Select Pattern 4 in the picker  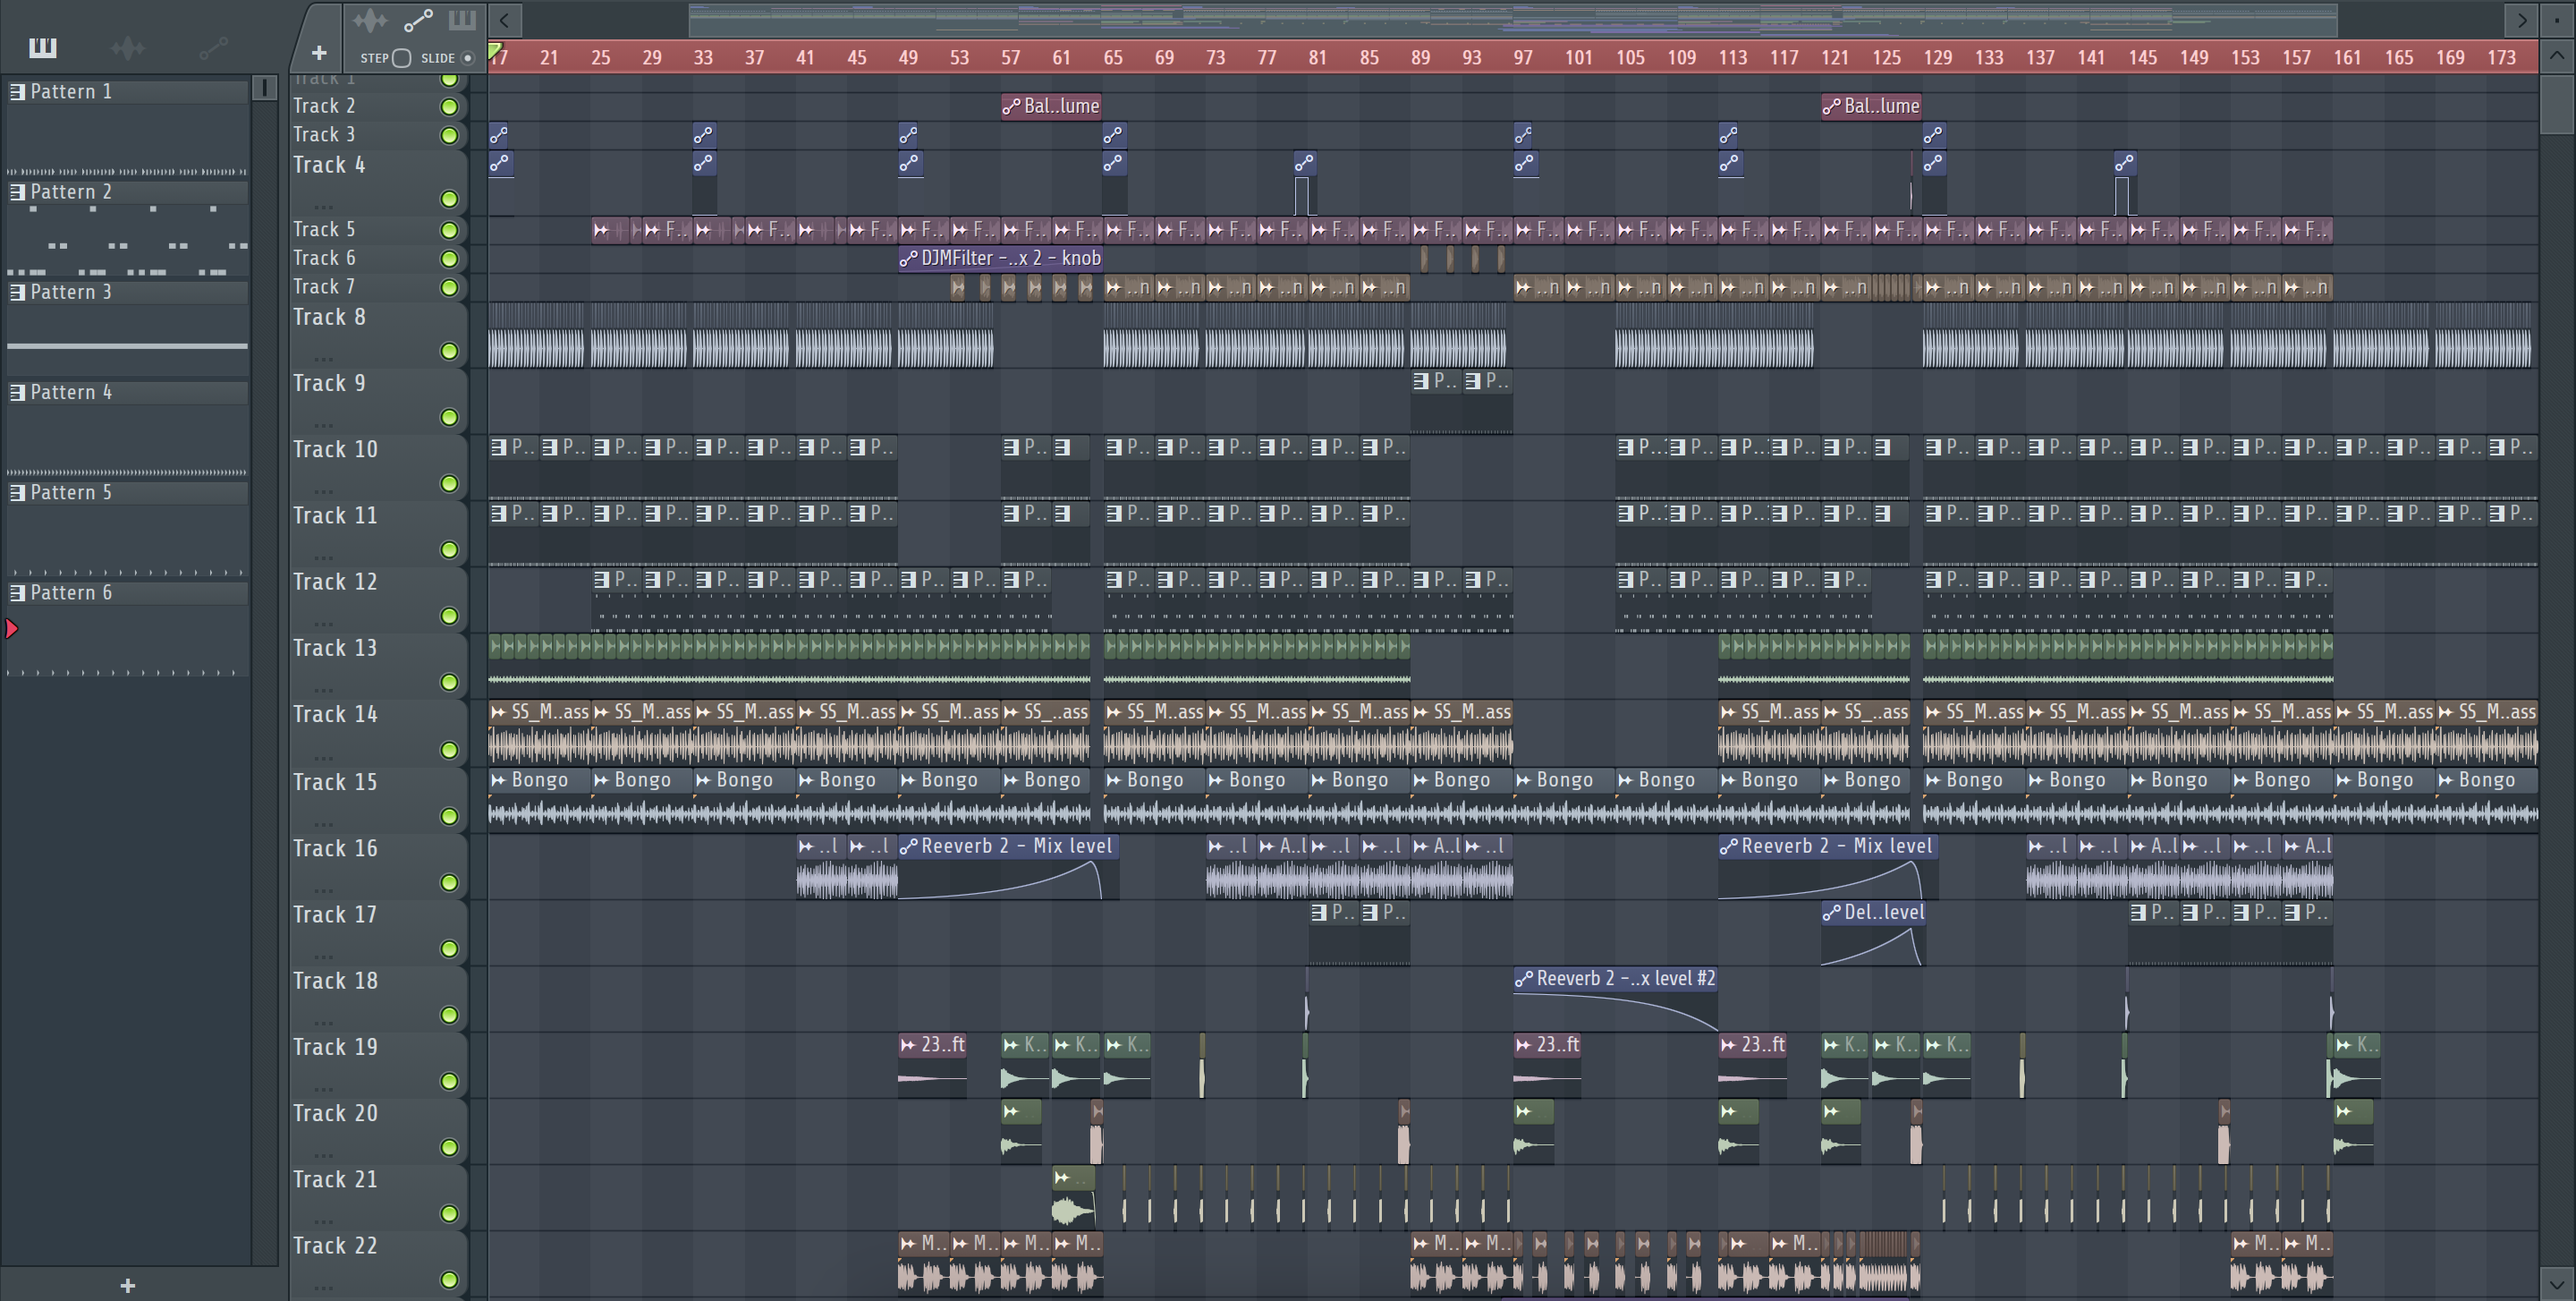(x=127, y=392)
